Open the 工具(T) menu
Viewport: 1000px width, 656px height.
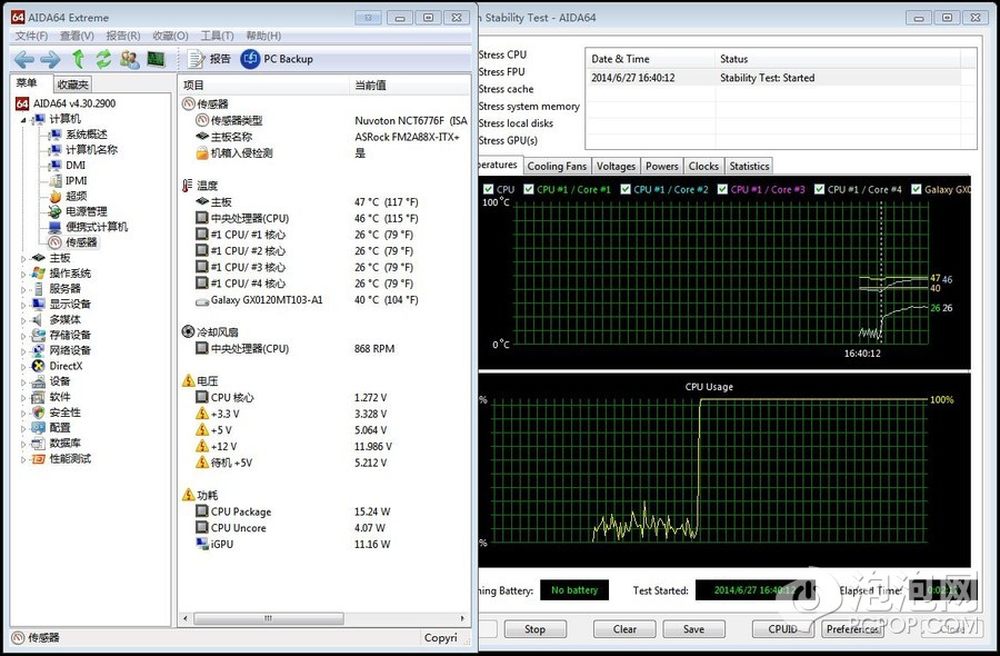[217, 36]
